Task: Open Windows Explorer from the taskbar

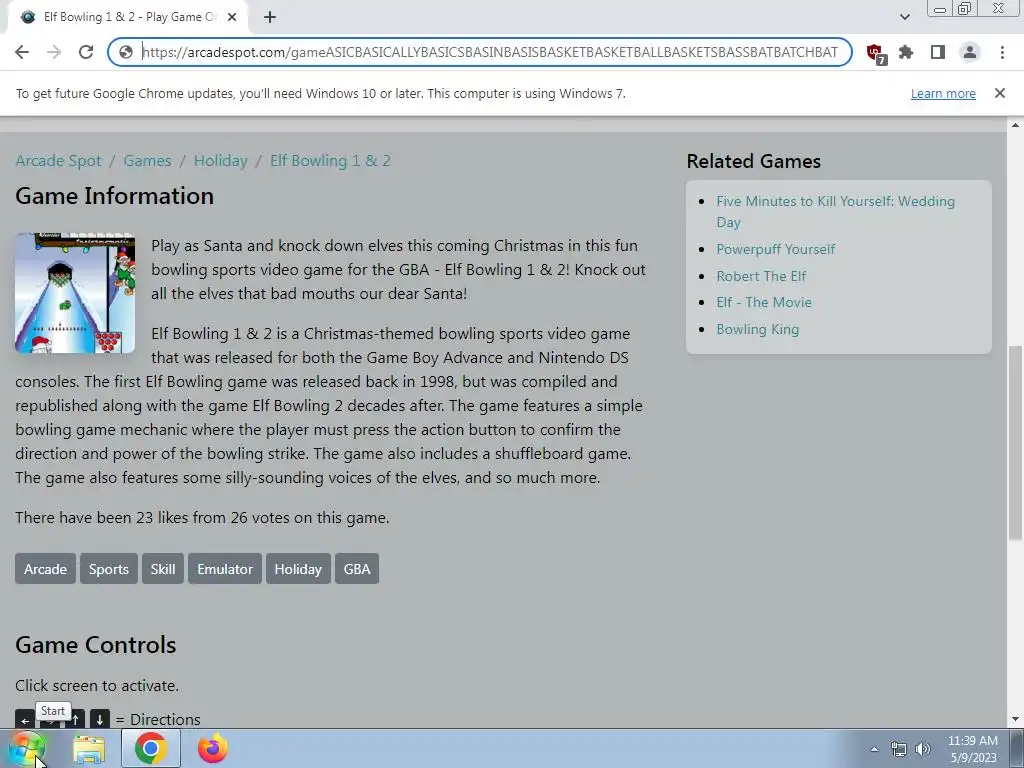Action: [89, 749]
